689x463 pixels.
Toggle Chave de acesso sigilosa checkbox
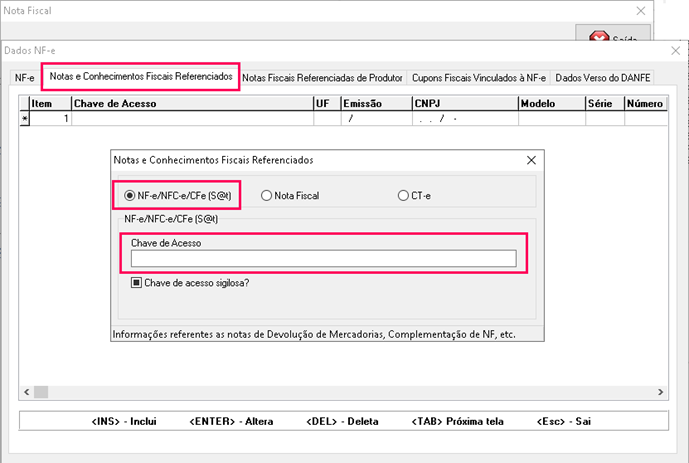click(x=137, y=282)
